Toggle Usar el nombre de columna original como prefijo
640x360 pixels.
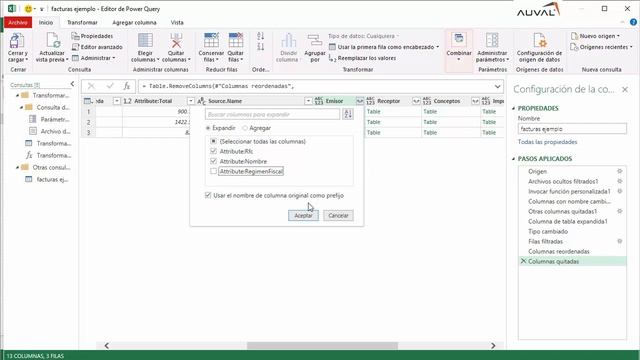(208, 196)
